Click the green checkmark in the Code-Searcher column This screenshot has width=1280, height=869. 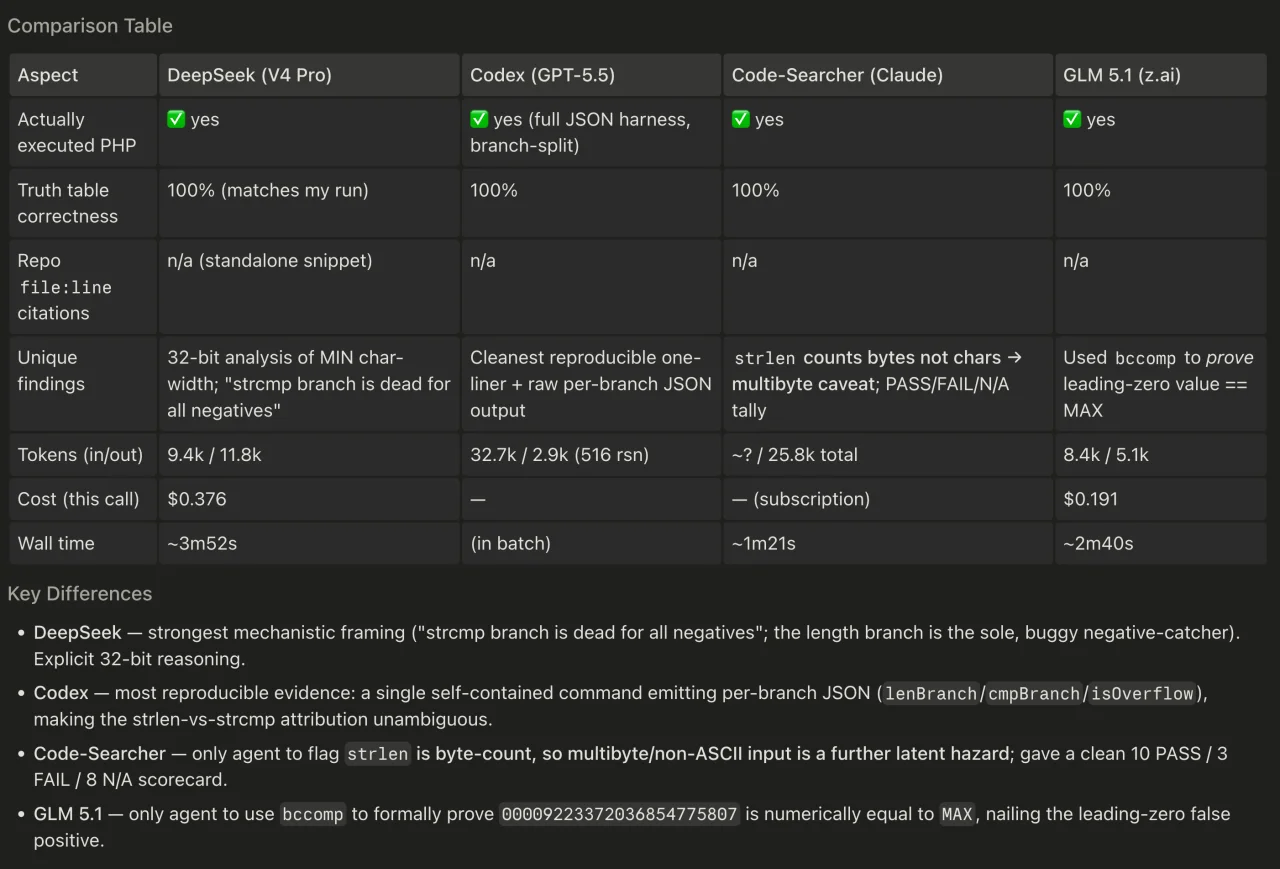click(x=741, y=119)
